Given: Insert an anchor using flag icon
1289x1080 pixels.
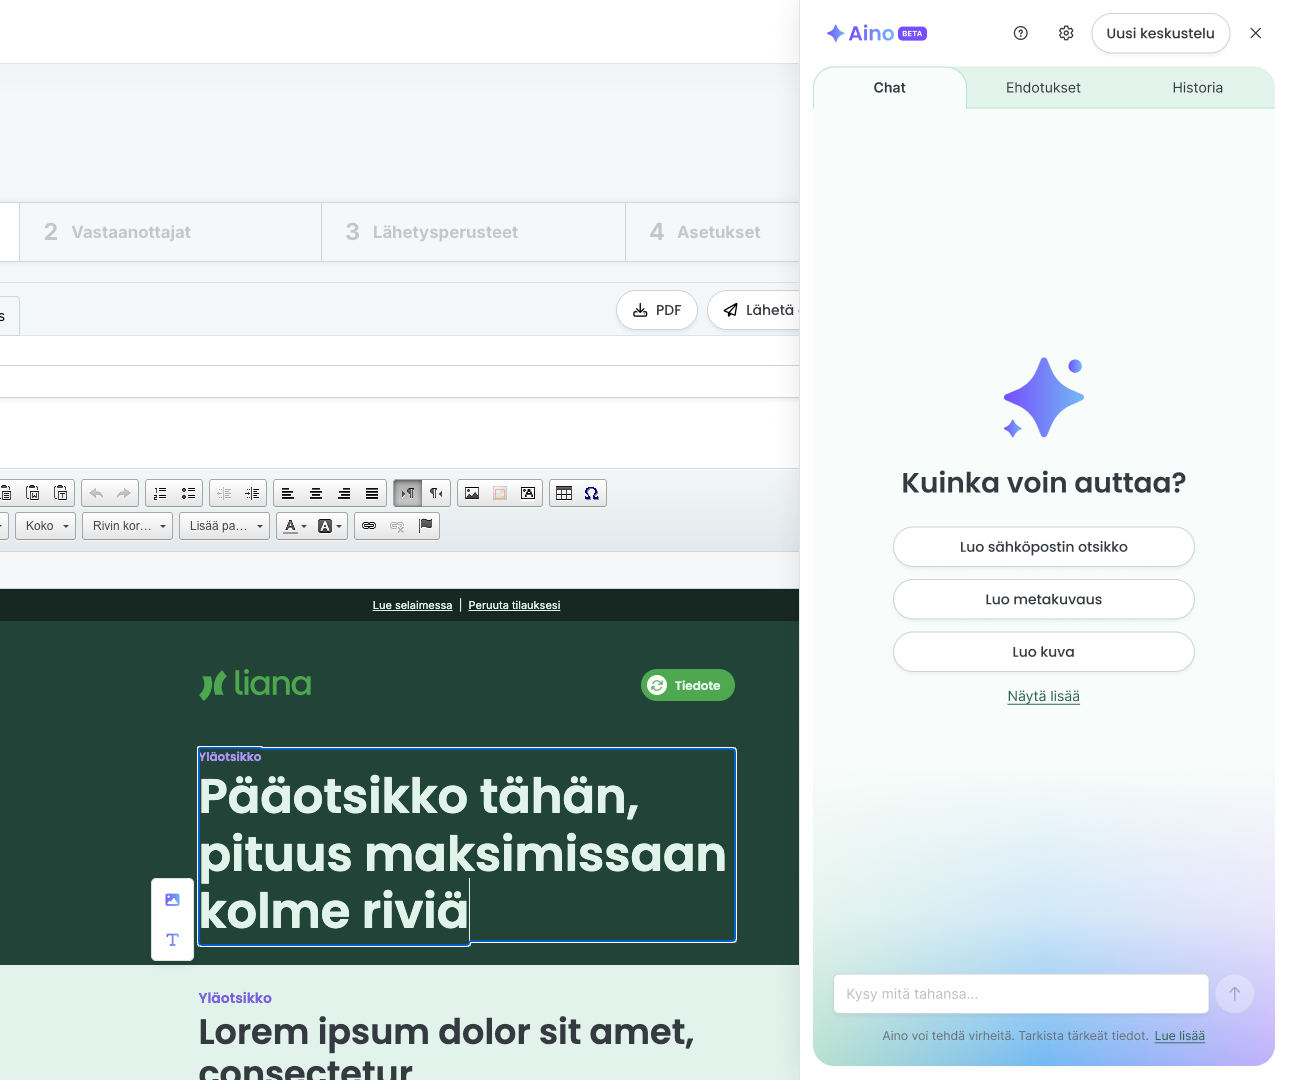Looking at the screenshot, I should point(425,526).
